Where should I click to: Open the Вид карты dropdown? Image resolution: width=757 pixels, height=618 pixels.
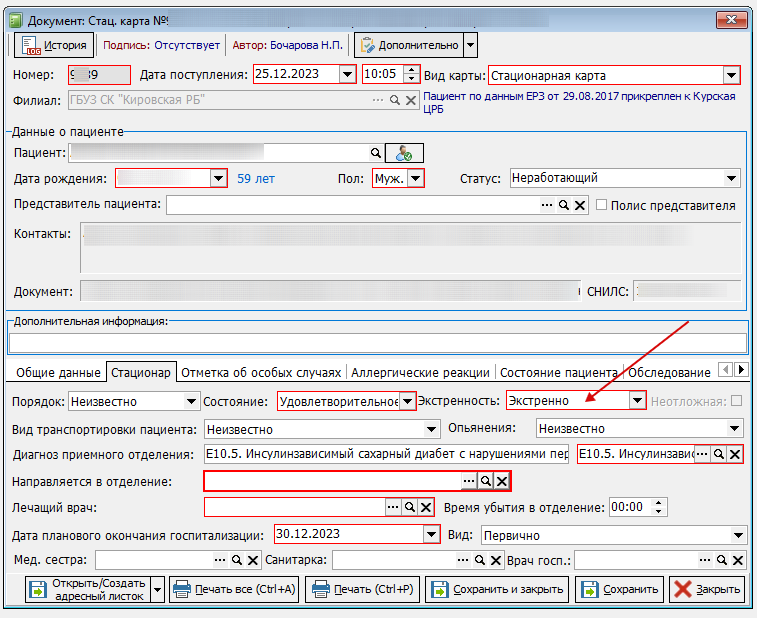click(x=731, y=75)
